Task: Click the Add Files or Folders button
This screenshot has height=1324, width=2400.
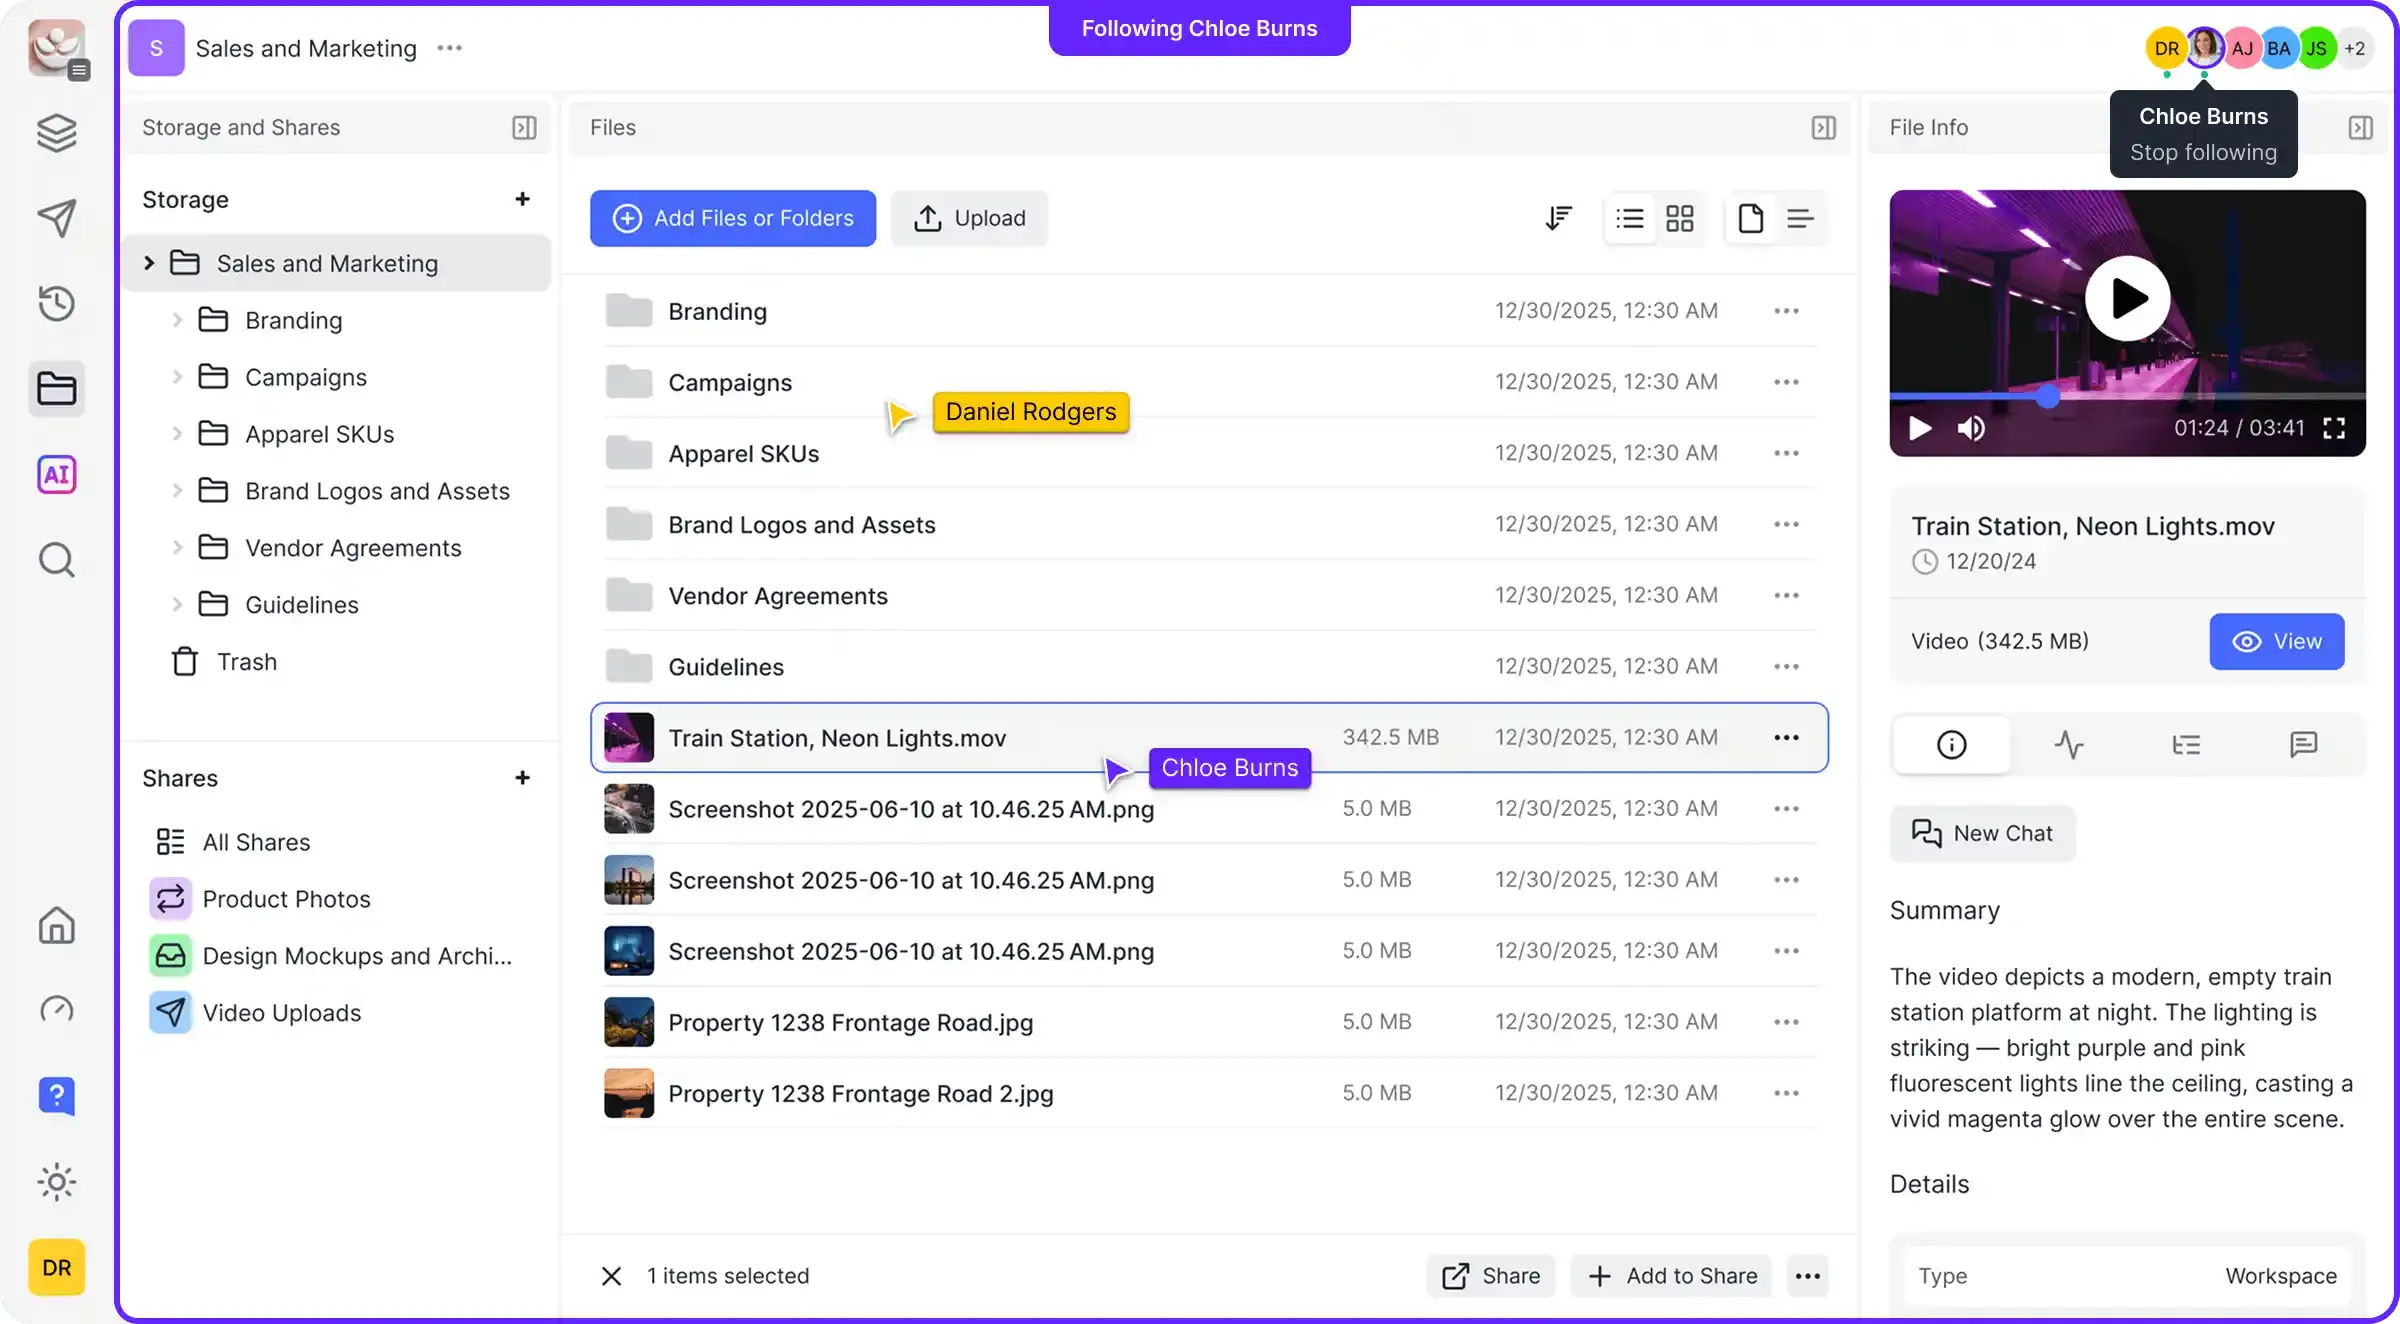Action: [x=733, y=218]
